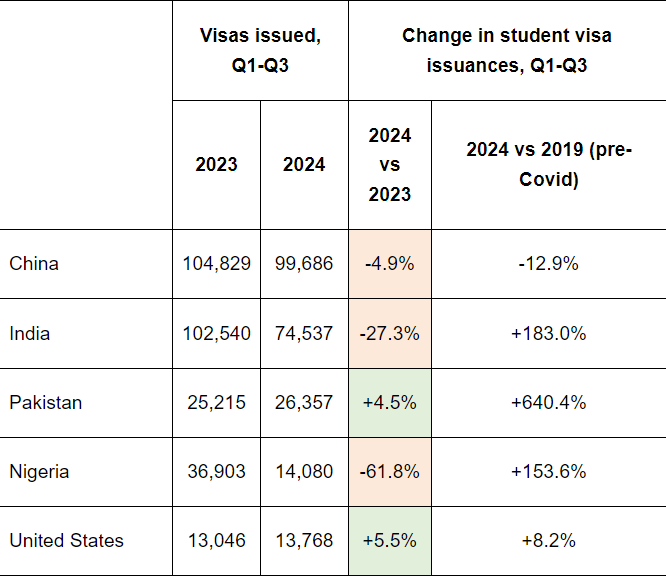666x576 pixels.
Task: Select United States 2023 value 13,046
Action: 217,541
